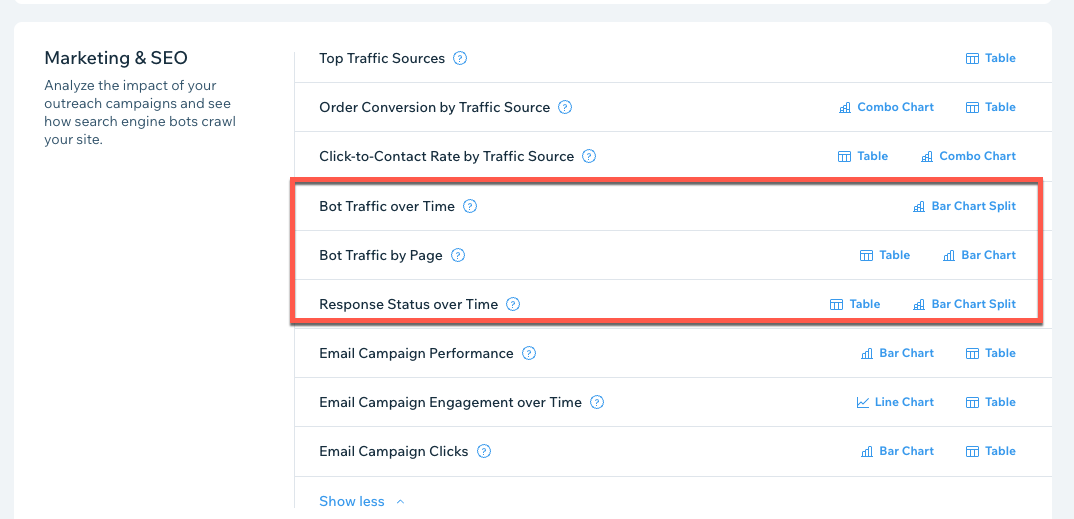Click help icon next to Email Campaign Clicks

click(x=484, y=451)
